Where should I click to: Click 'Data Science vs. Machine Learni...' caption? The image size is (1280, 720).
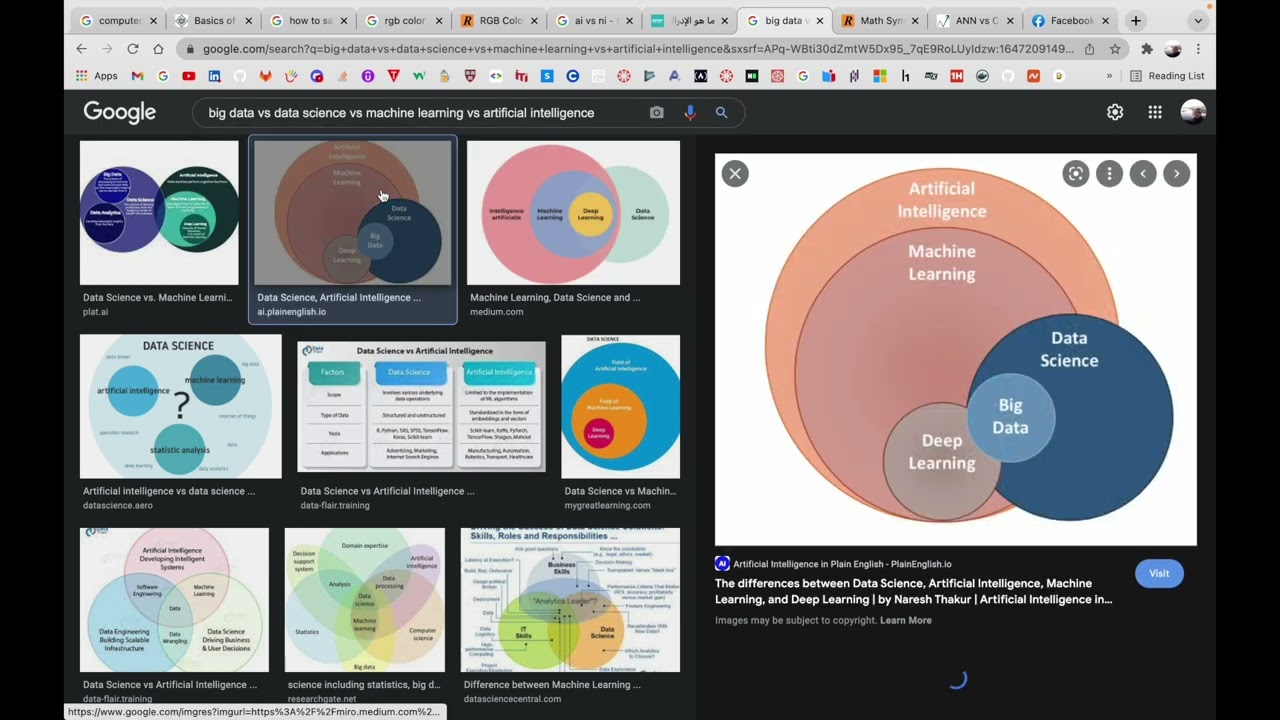coord(157,297)
